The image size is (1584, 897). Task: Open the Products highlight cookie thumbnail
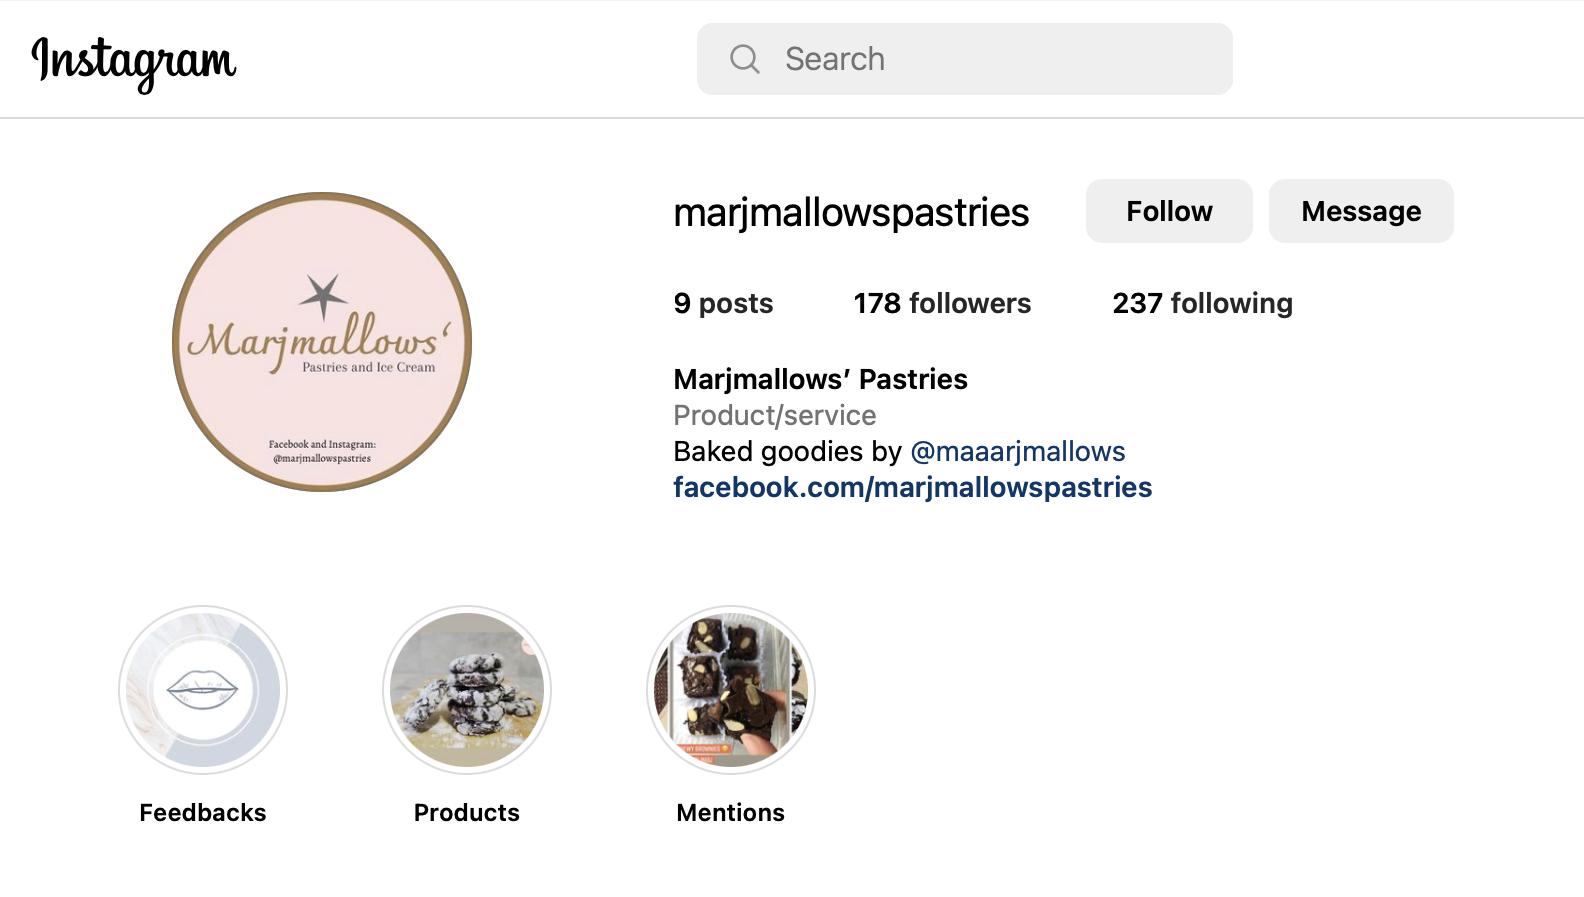coord(467,690)
